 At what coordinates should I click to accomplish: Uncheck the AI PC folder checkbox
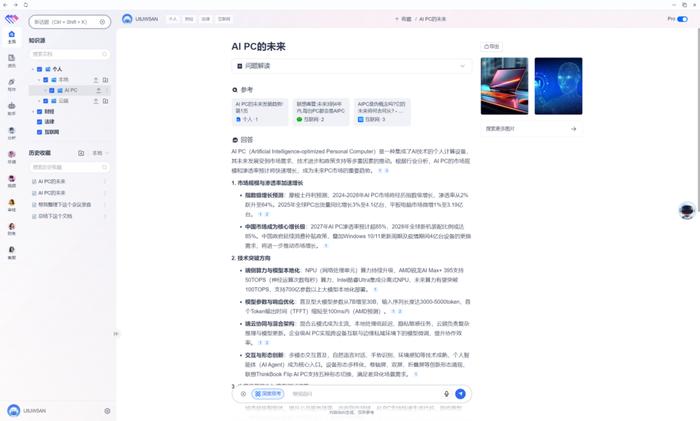click(x=52, y=90)
